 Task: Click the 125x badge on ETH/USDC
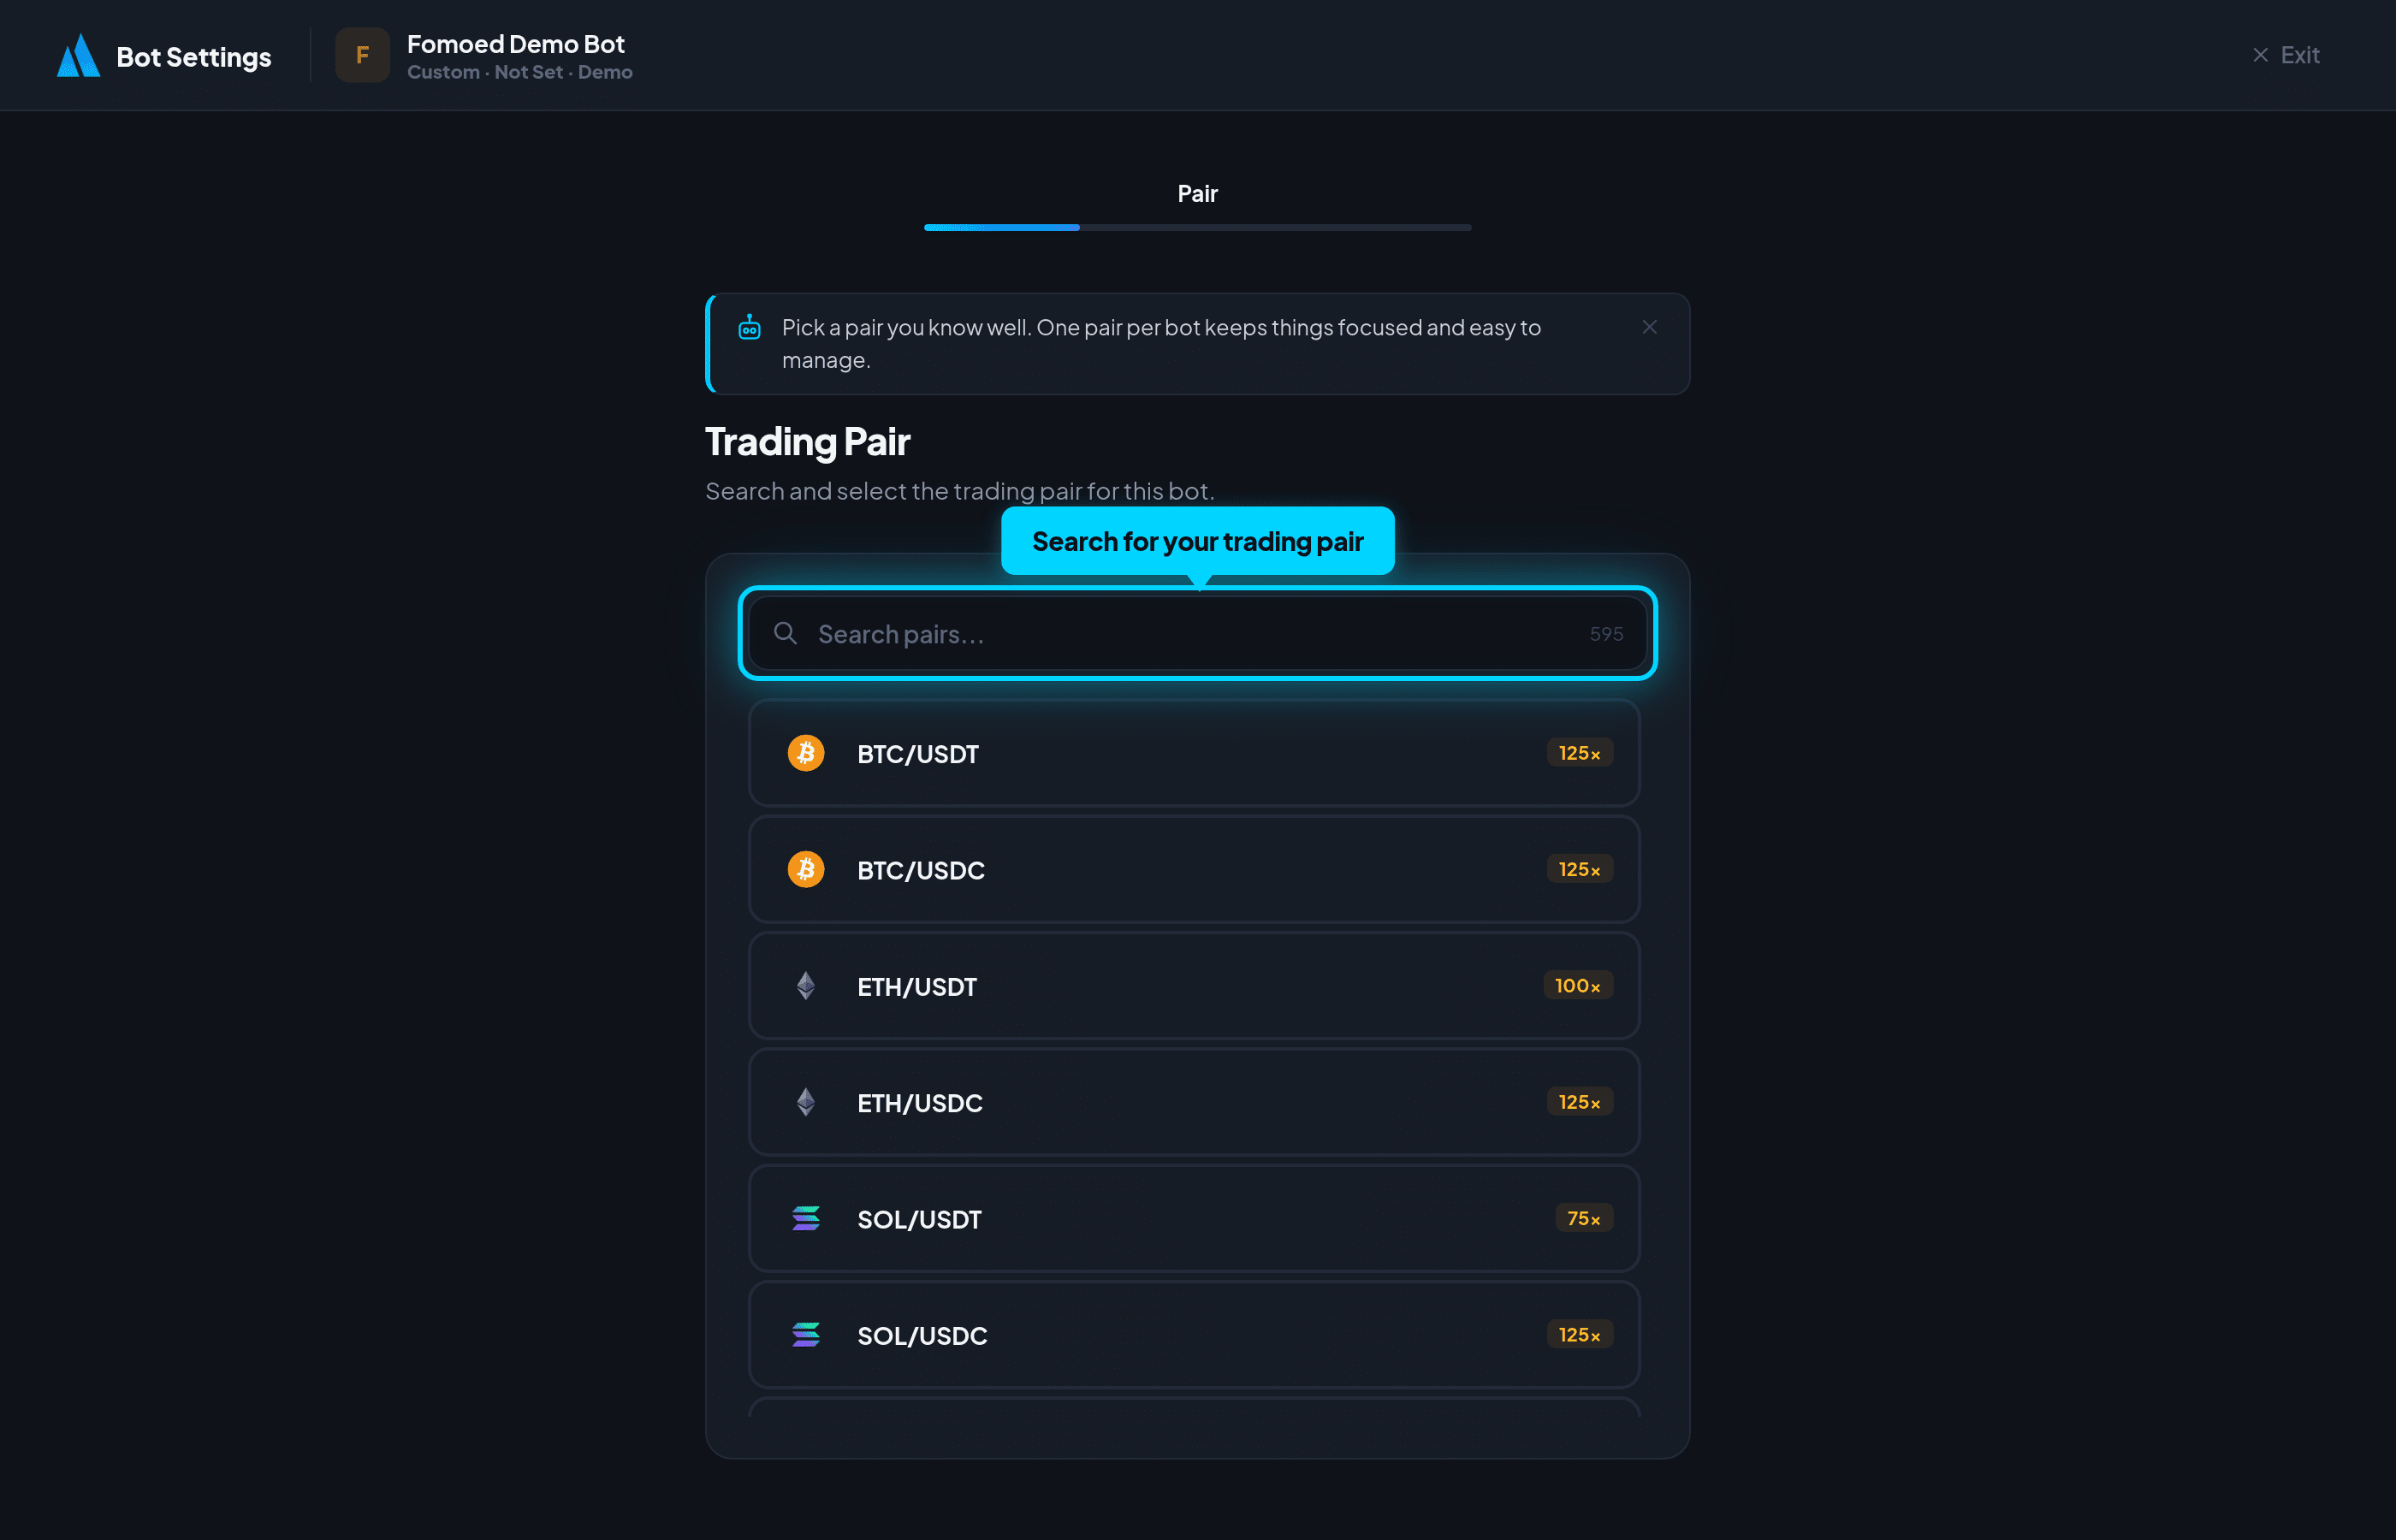coord(1579,1102)
